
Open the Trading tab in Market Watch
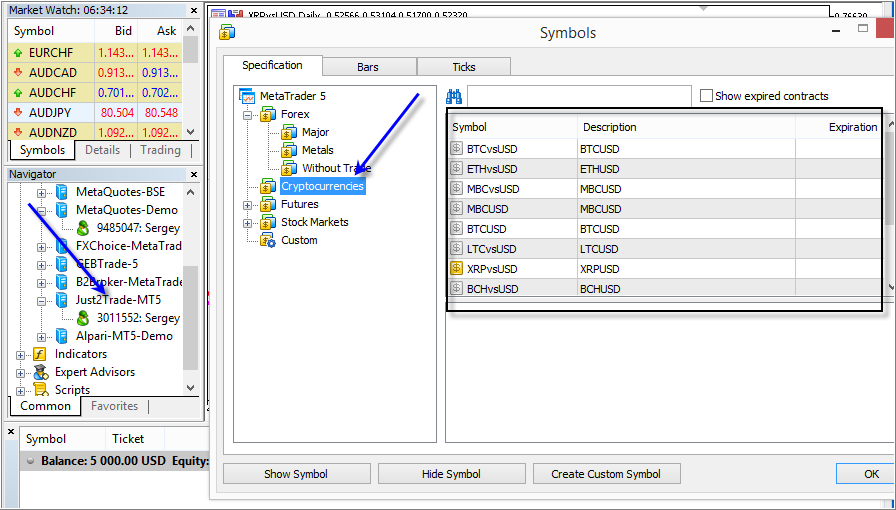[160, 150]
